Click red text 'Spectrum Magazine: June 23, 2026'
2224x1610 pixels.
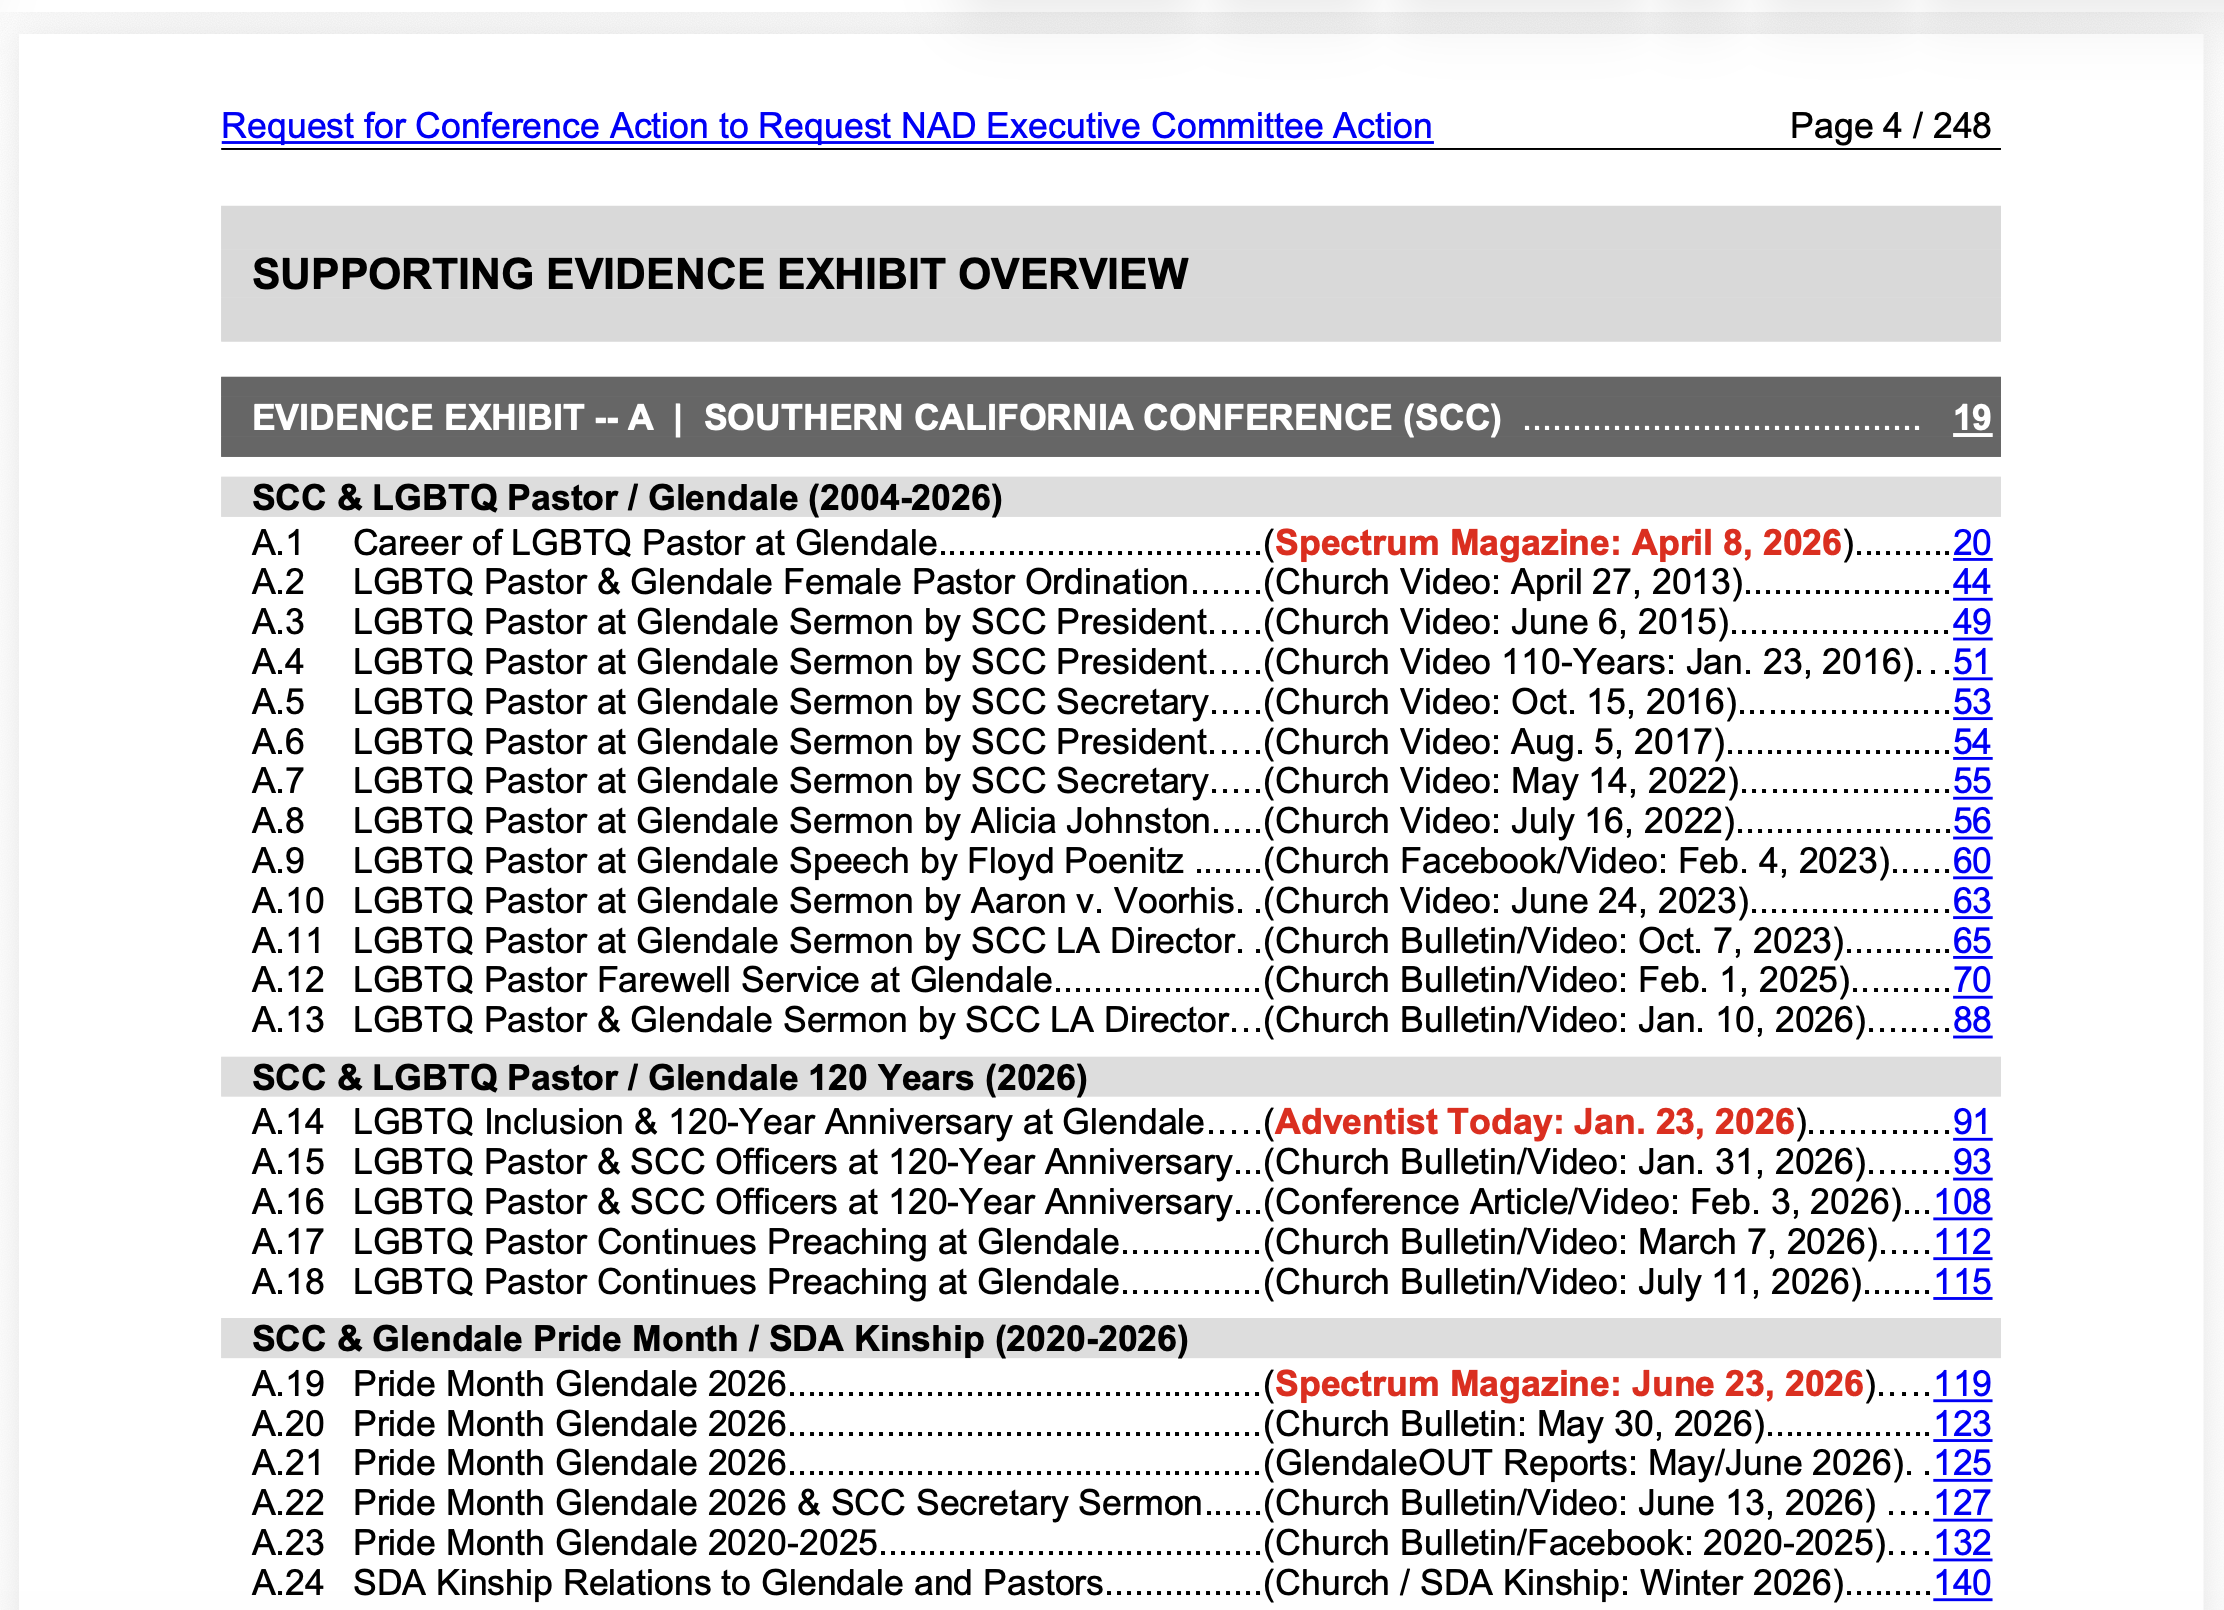[x=1570, y=1384]
